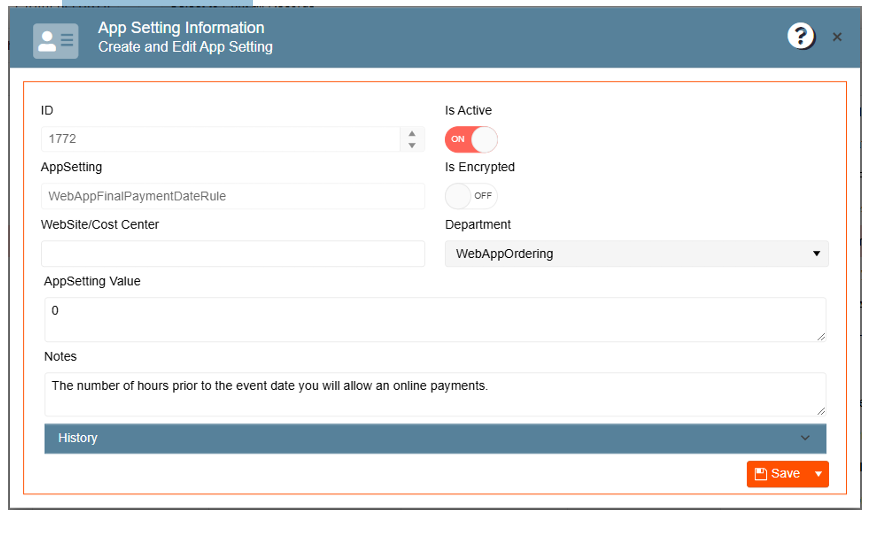Click the WebSite/Cost Center input box
869x545 pixels.
click(232, 254)
